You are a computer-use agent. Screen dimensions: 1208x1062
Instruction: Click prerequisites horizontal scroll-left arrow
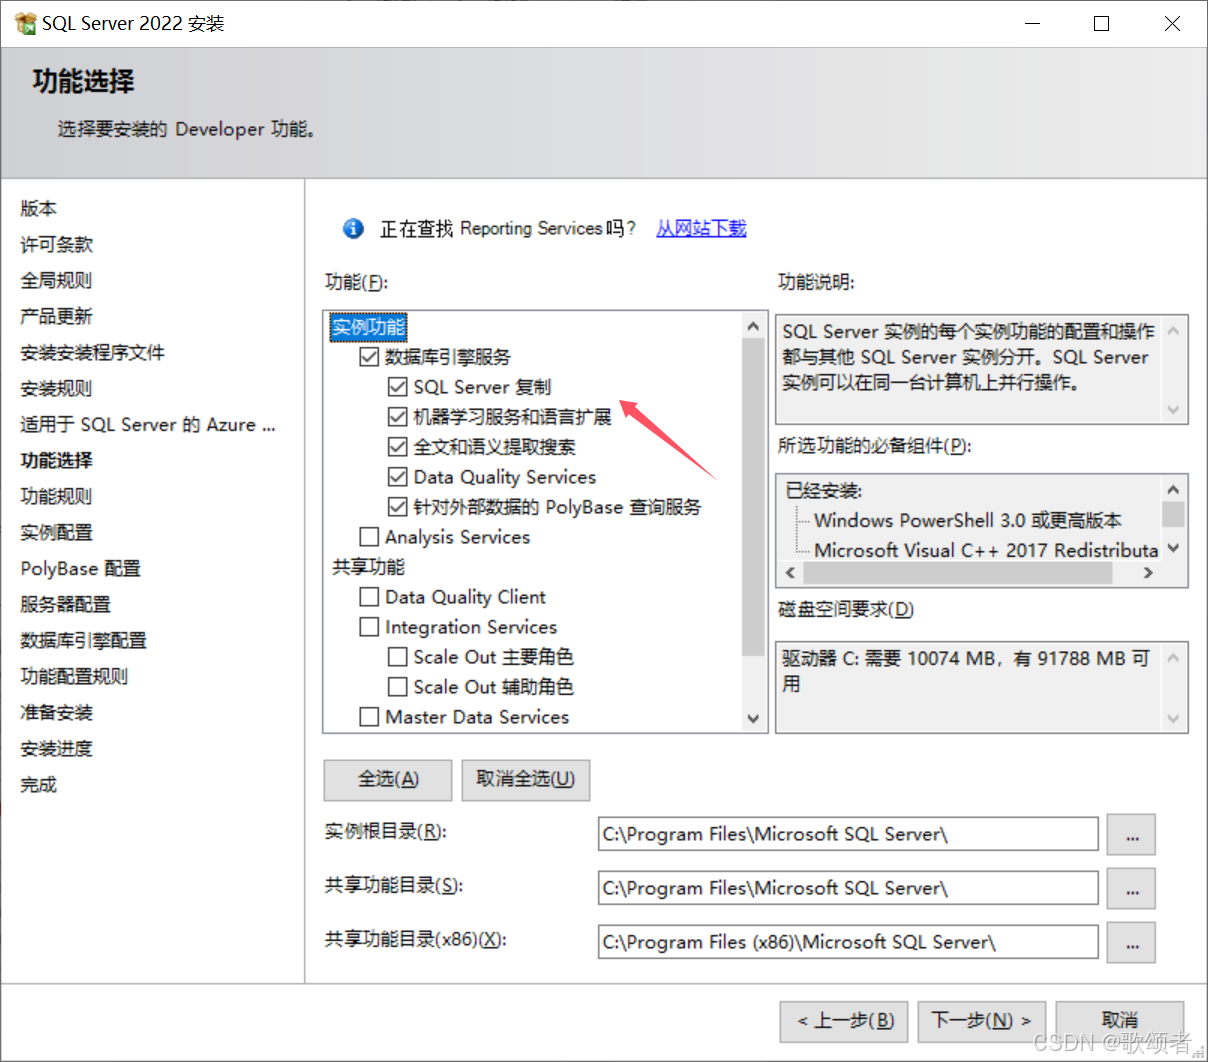point(791,573)
